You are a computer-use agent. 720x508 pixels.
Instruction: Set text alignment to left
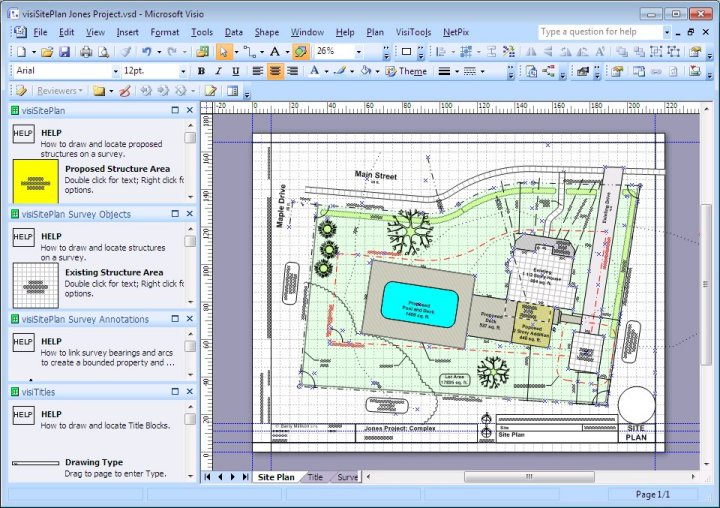tap(258, 71)
